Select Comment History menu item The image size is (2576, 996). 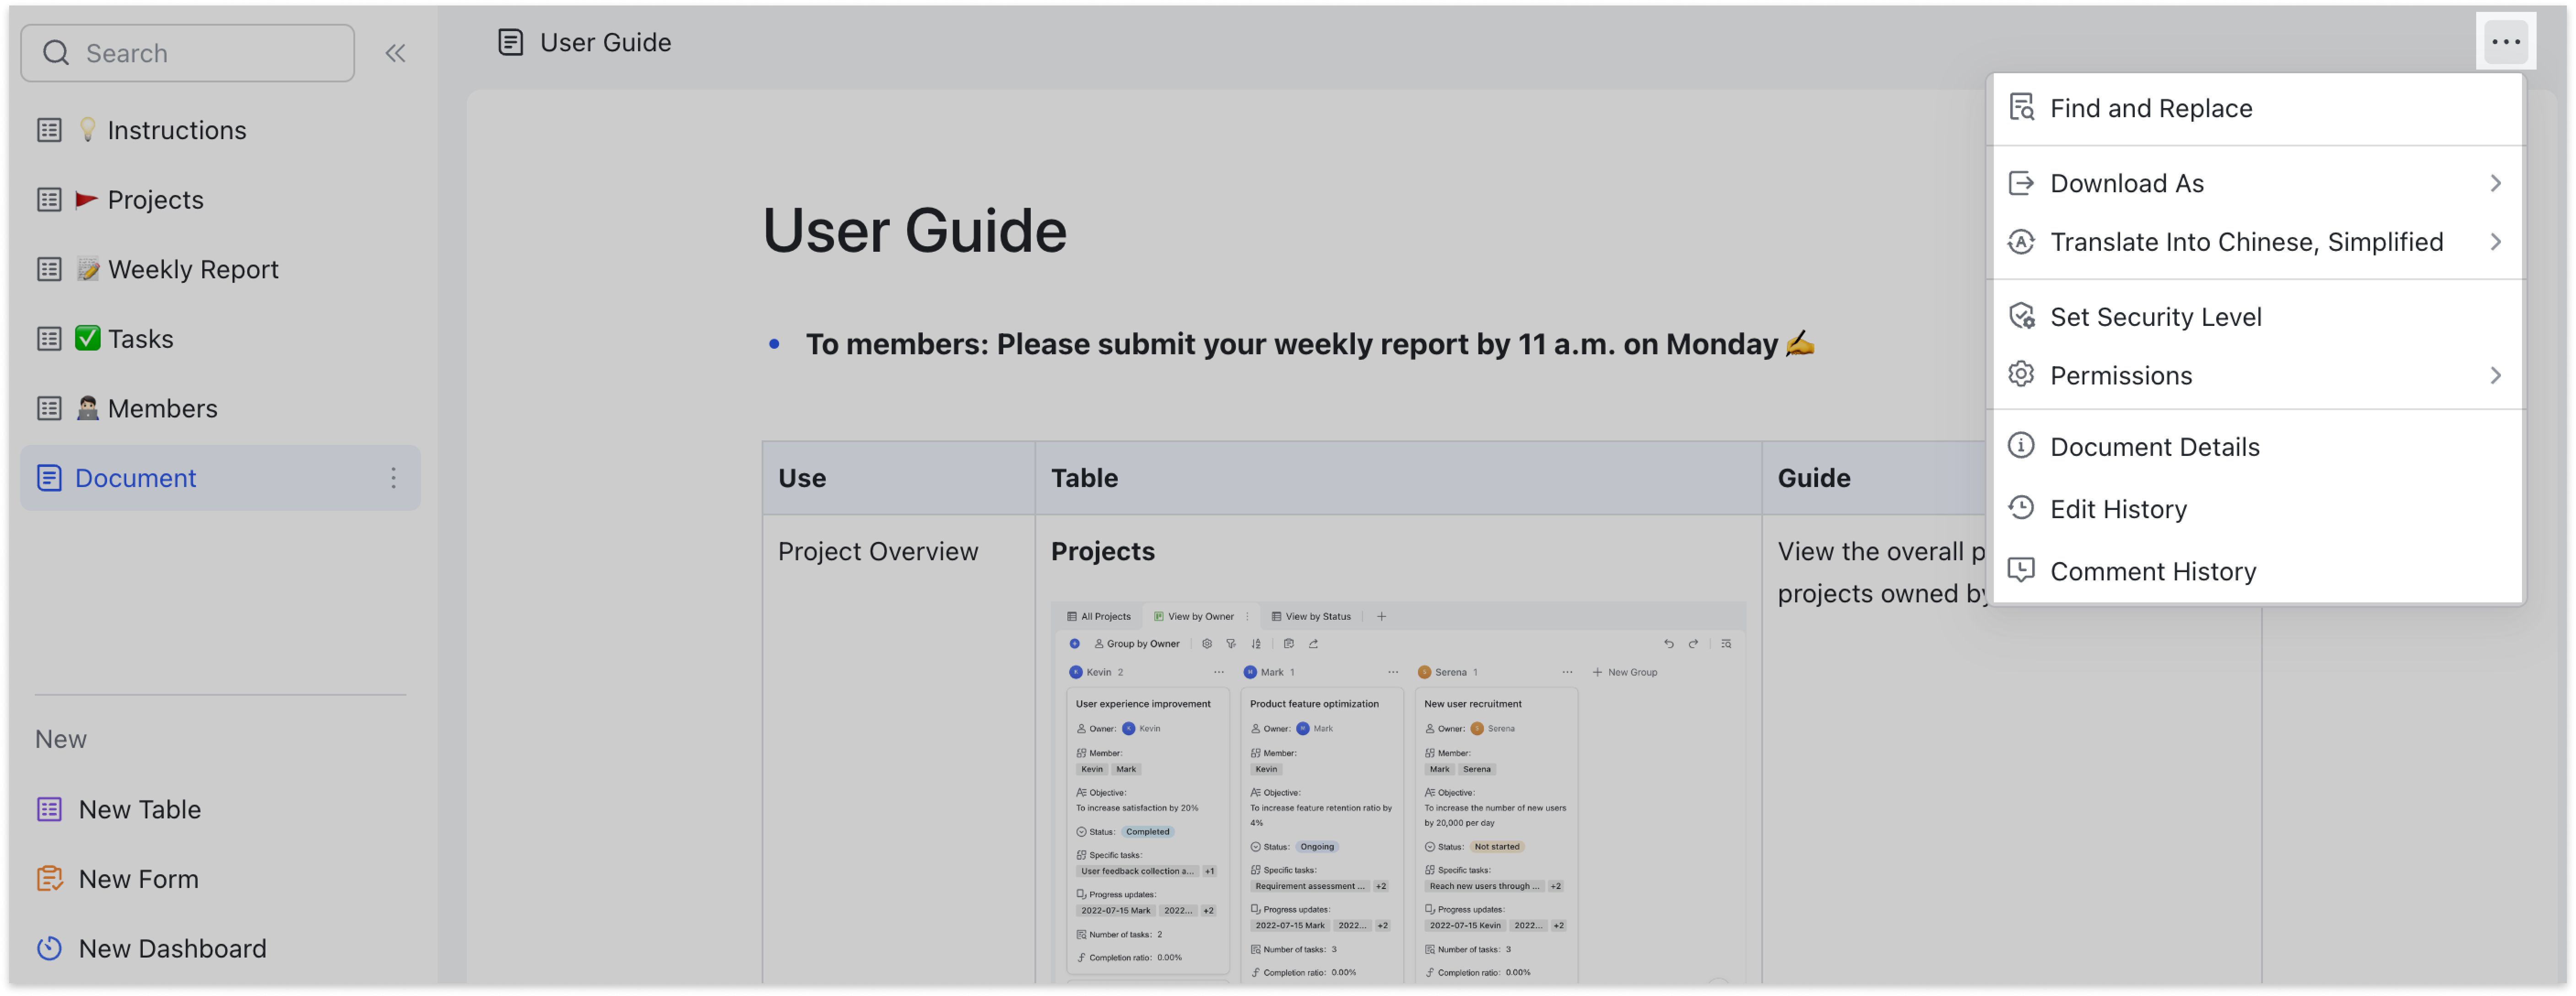pos(2154,570)
